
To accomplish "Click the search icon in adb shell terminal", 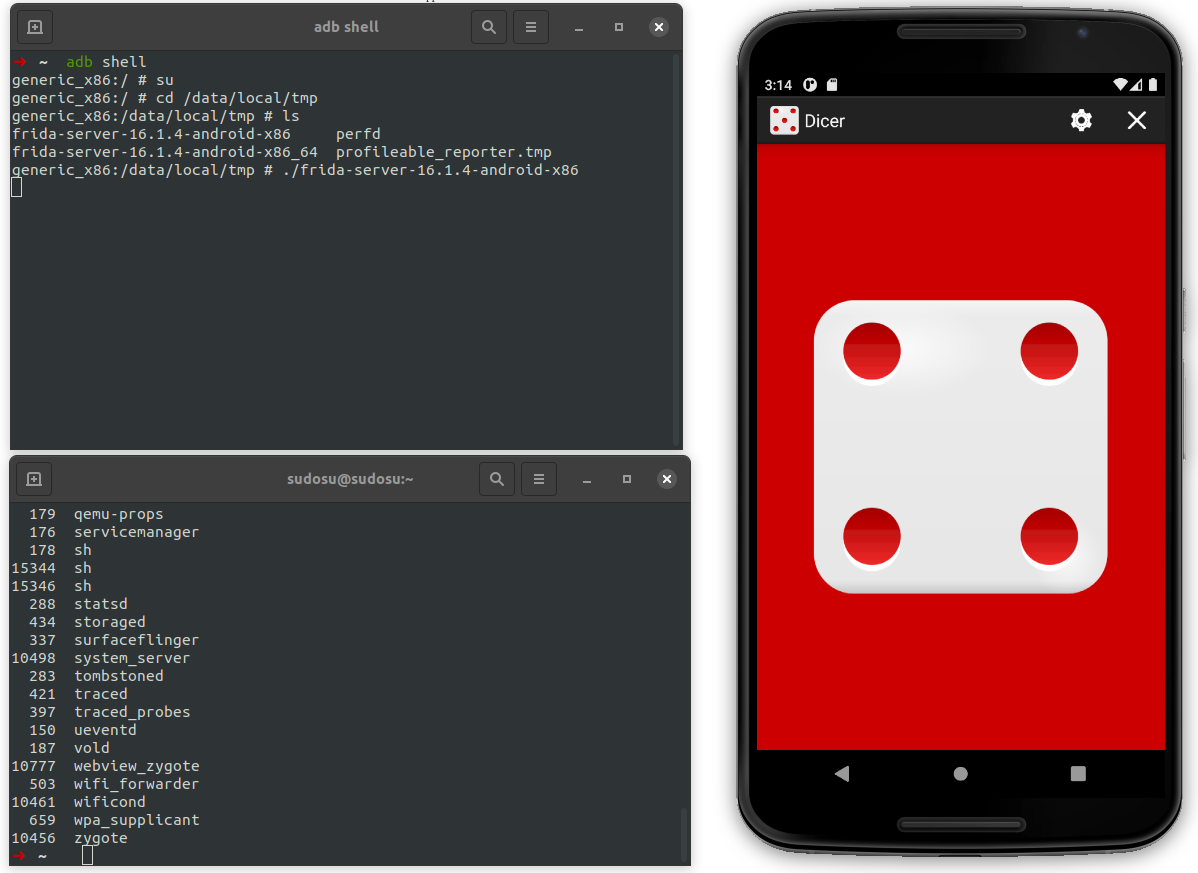I will 489,27.
